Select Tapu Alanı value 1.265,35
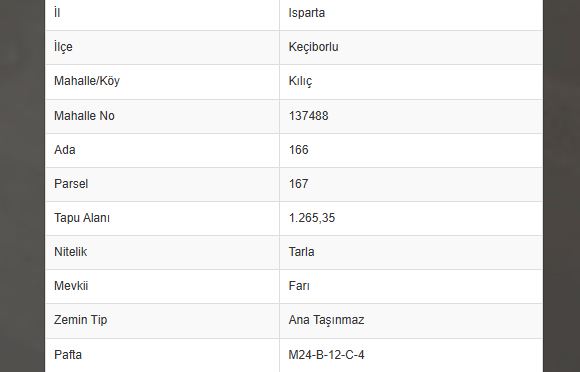Image resolution: width=580 pixels, height=372 pixels. coord(312,218)
